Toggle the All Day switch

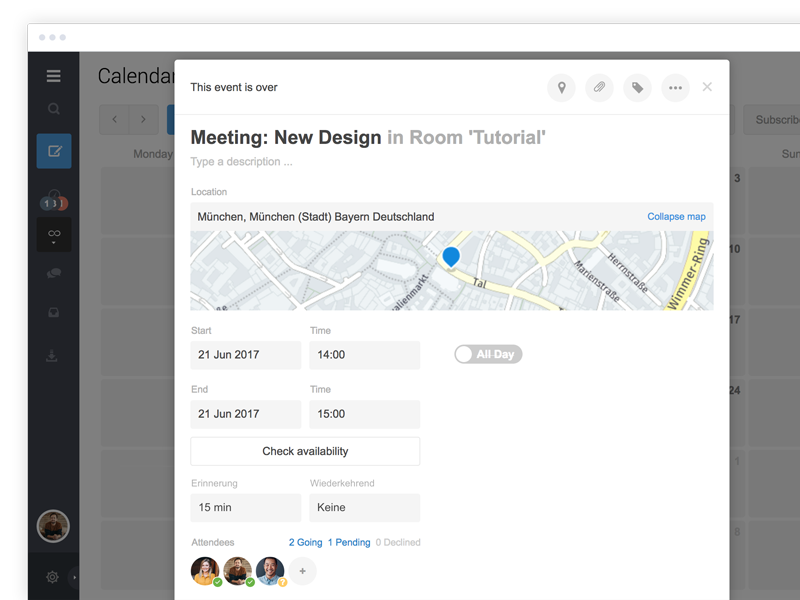point(488,354)
